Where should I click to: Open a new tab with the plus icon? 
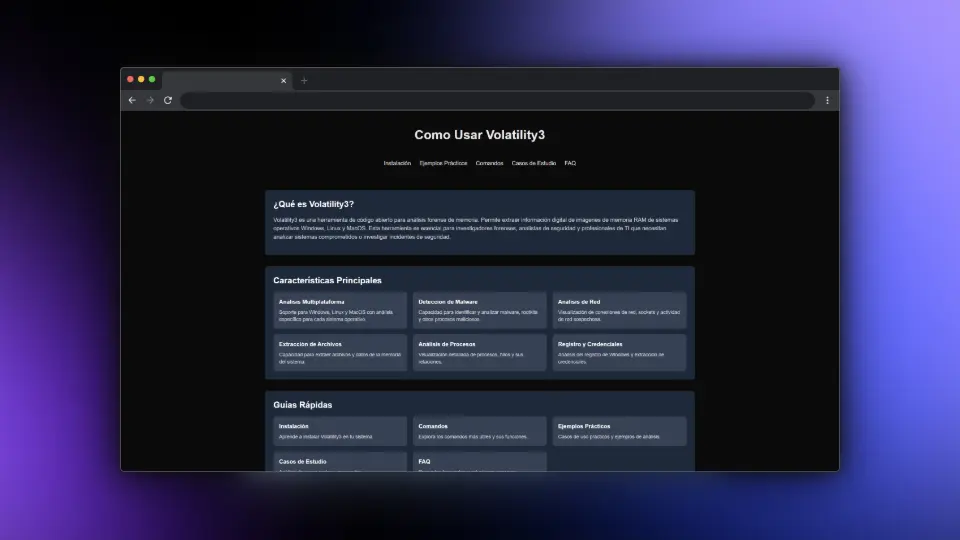[304, 81]
